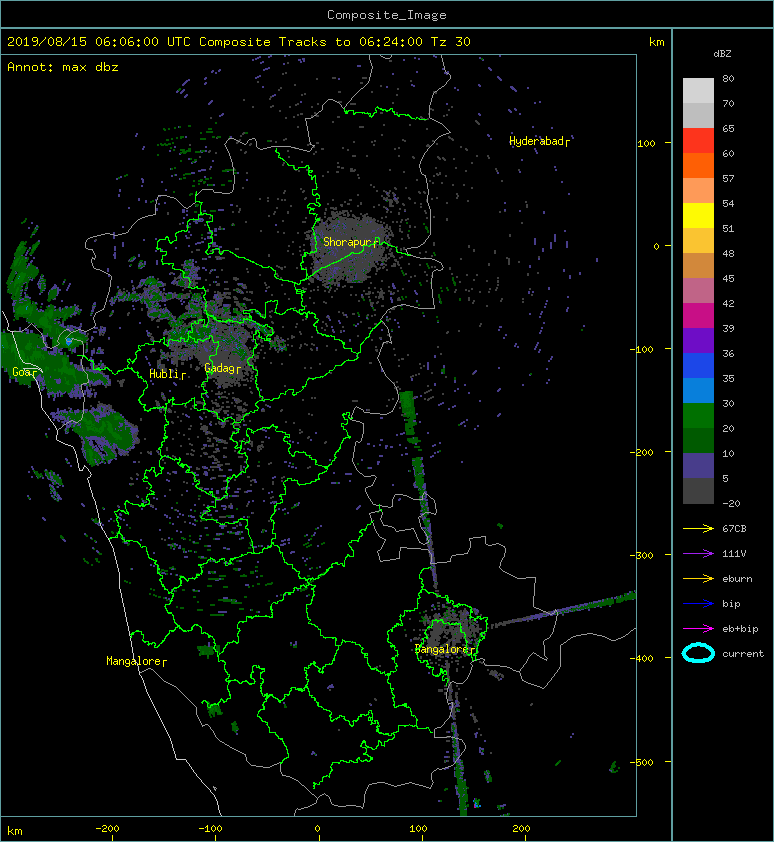Viewport: 774px width, 842px height.
Task: Click the -20 value on dBZ scale
Action: click(731, 504)
